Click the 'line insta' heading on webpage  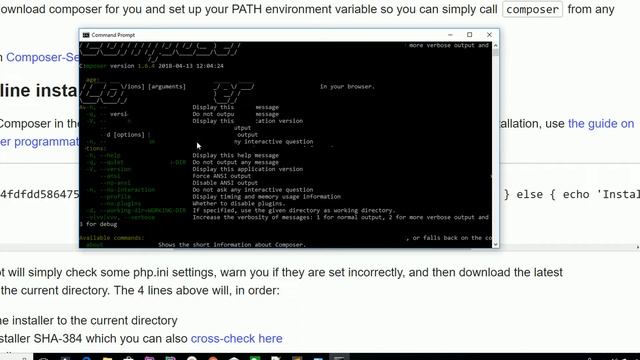point(39,90)
